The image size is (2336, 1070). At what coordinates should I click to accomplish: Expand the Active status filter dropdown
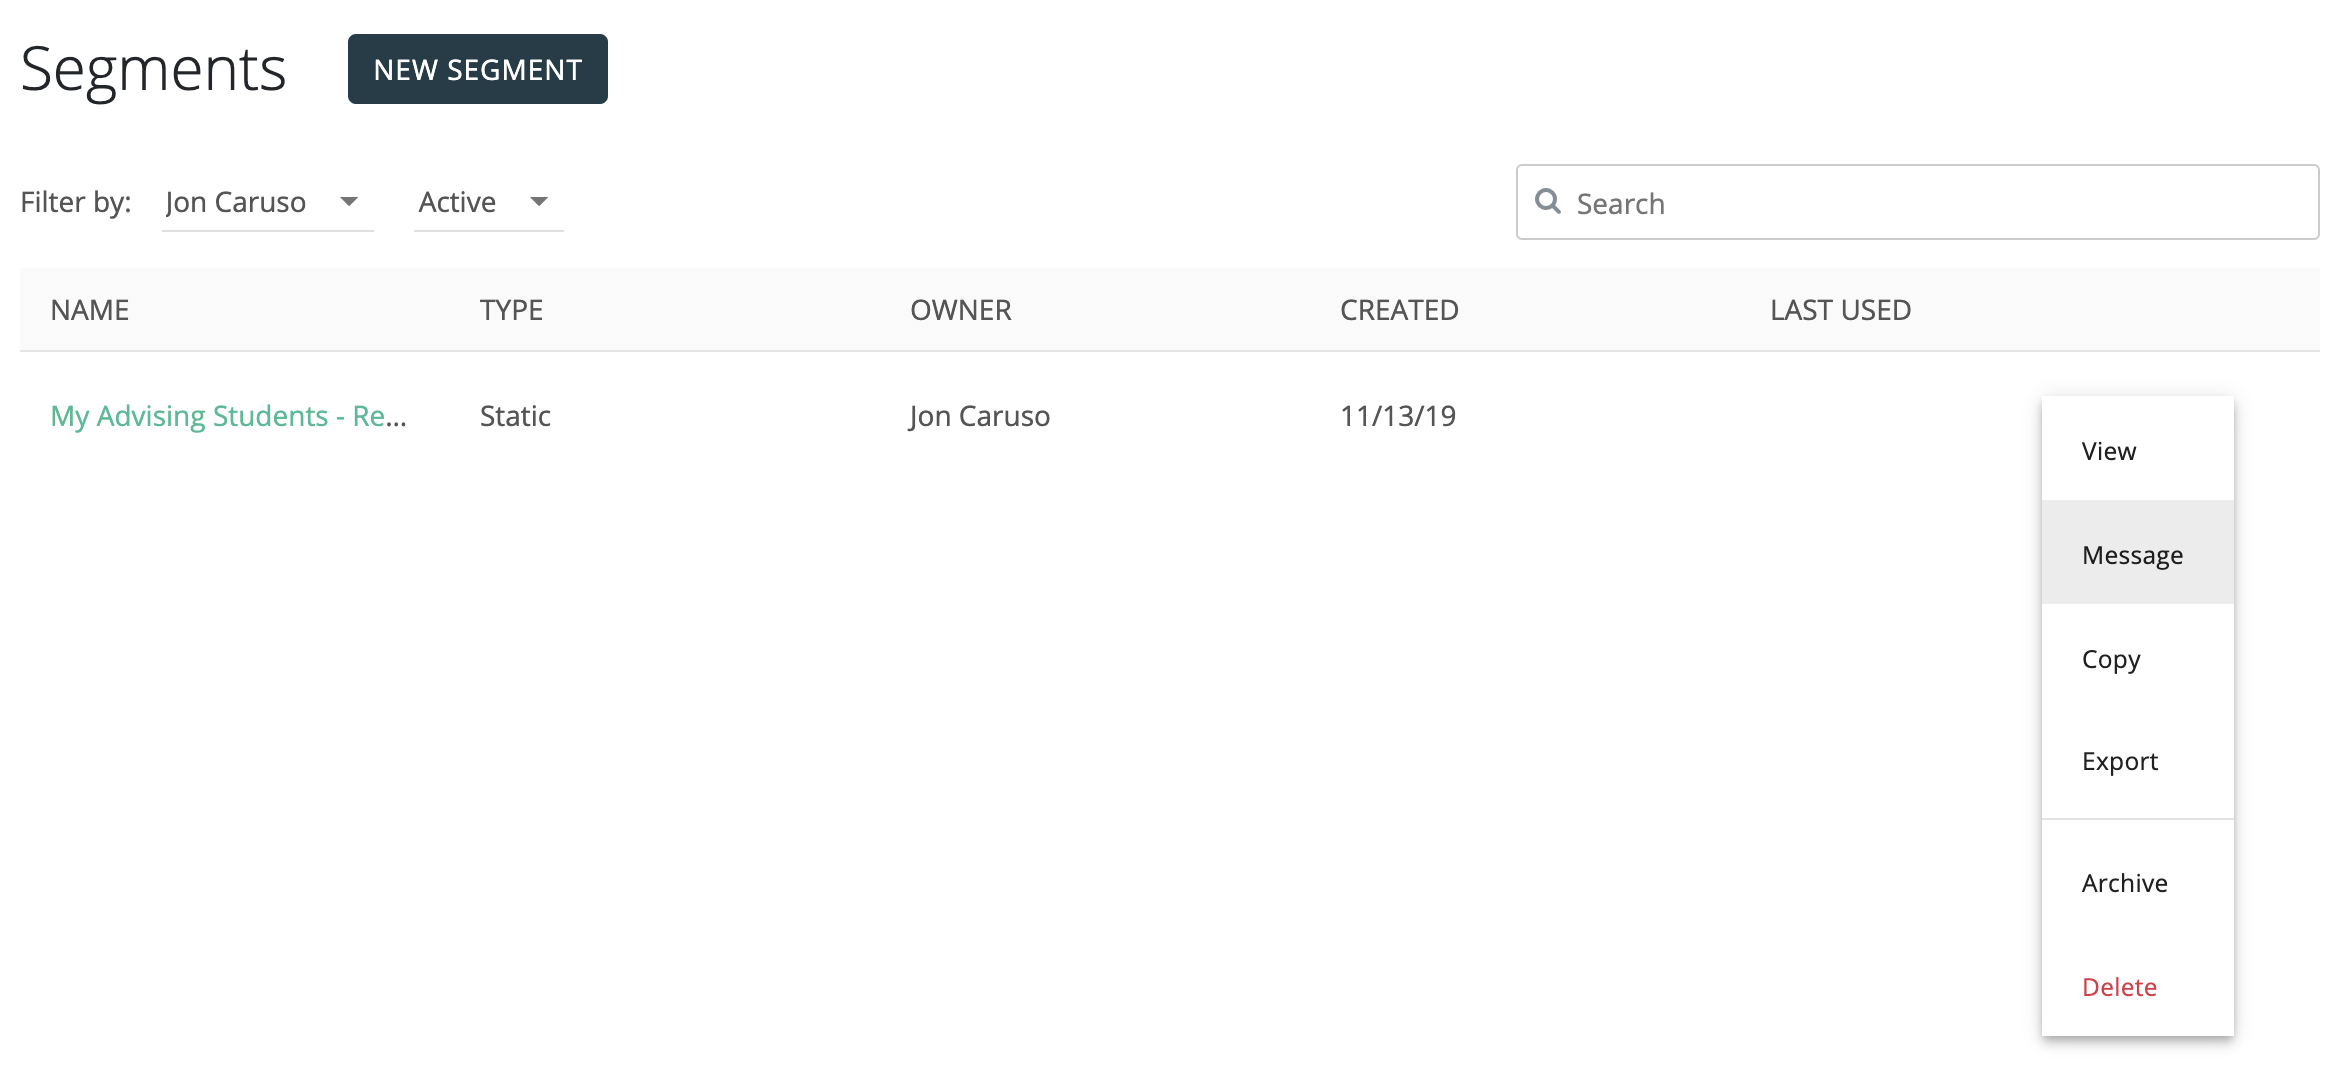click(x=487, y=203)
